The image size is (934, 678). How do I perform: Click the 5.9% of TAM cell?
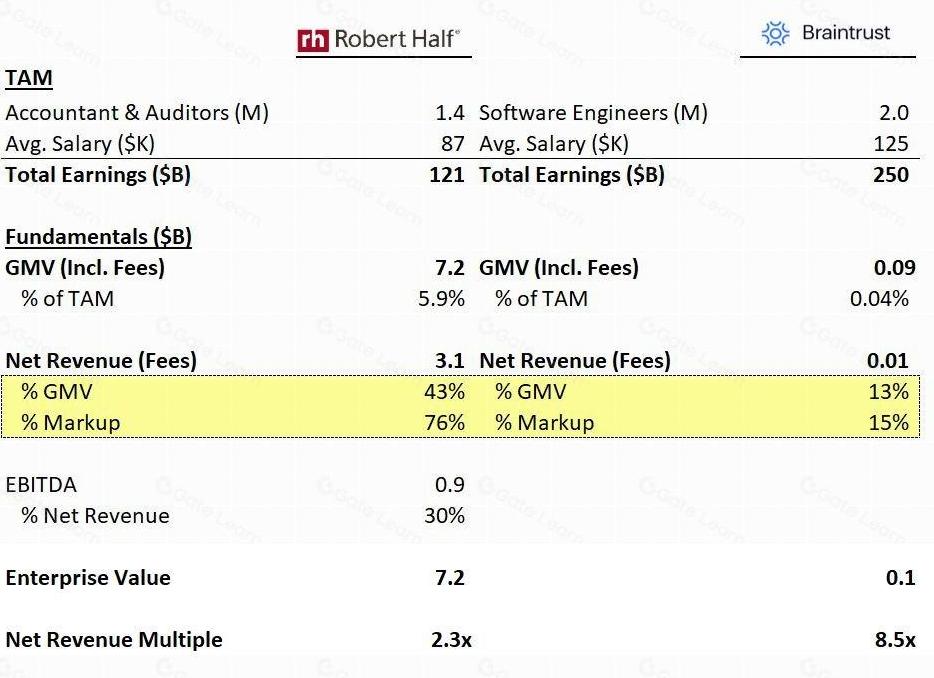click(x=440, y=299)
